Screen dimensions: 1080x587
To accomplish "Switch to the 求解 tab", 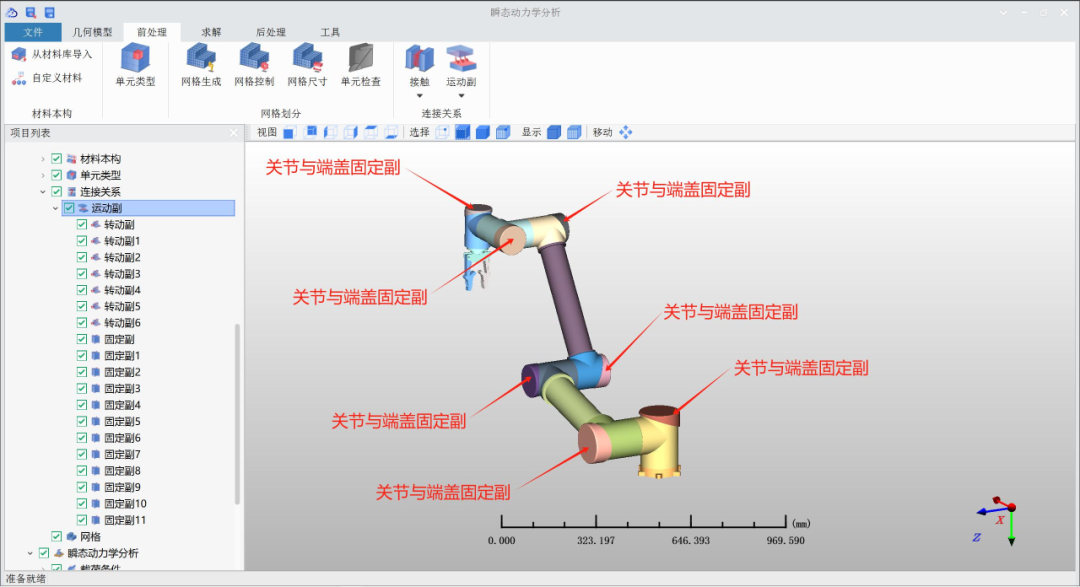I will click(x=211, y=32).
